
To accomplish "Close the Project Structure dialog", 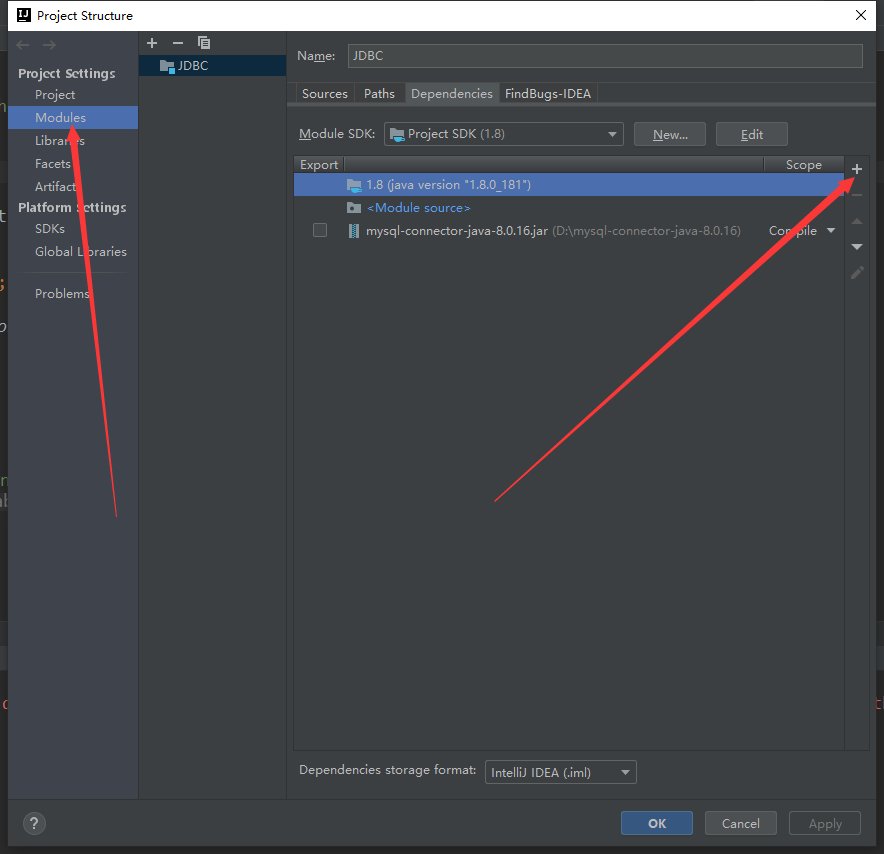I will click(860, 15).
